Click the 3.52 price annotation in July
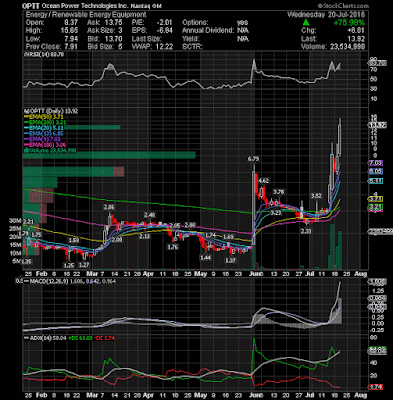This screenshot has height=400, width=393. pyautogui.click(x=316, y=196)
